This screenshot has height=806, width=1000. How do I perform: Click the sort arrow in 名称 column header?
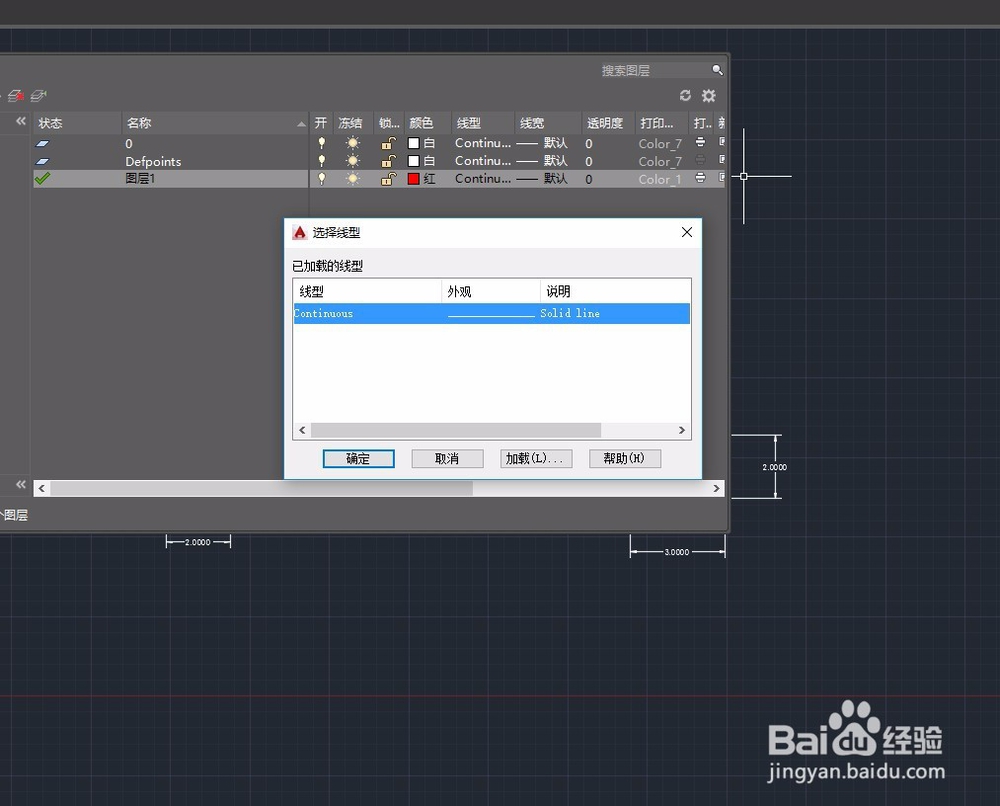click(301, 124)
